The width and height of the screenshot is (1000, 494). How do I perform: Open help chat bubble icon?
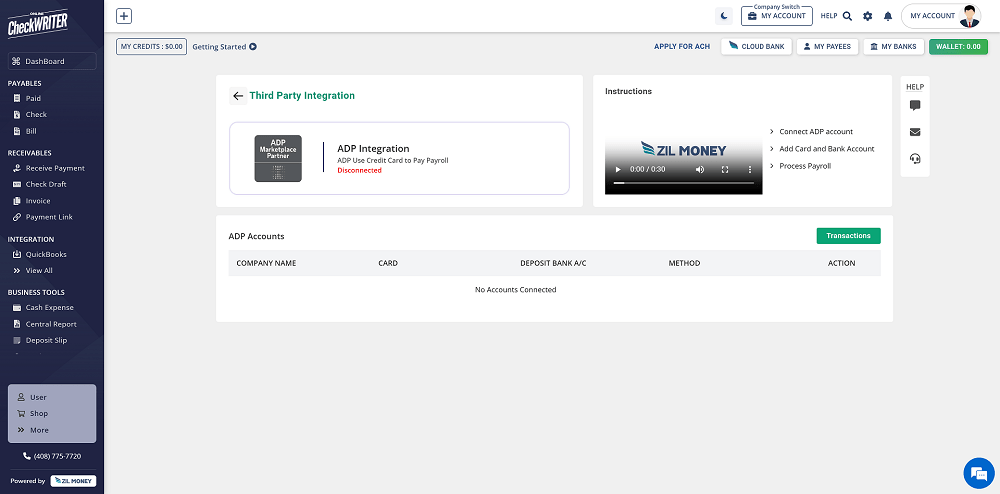click(x=915, y=106)
